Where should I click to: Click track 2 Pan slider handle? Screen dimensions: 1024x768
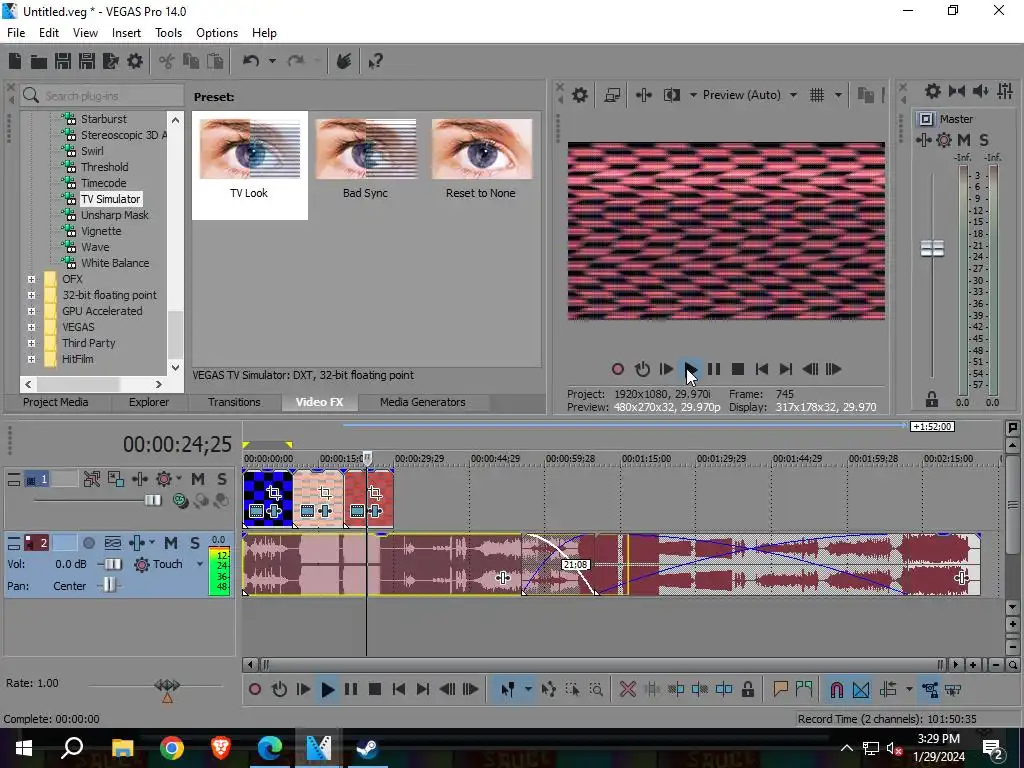tap(109, 586)
